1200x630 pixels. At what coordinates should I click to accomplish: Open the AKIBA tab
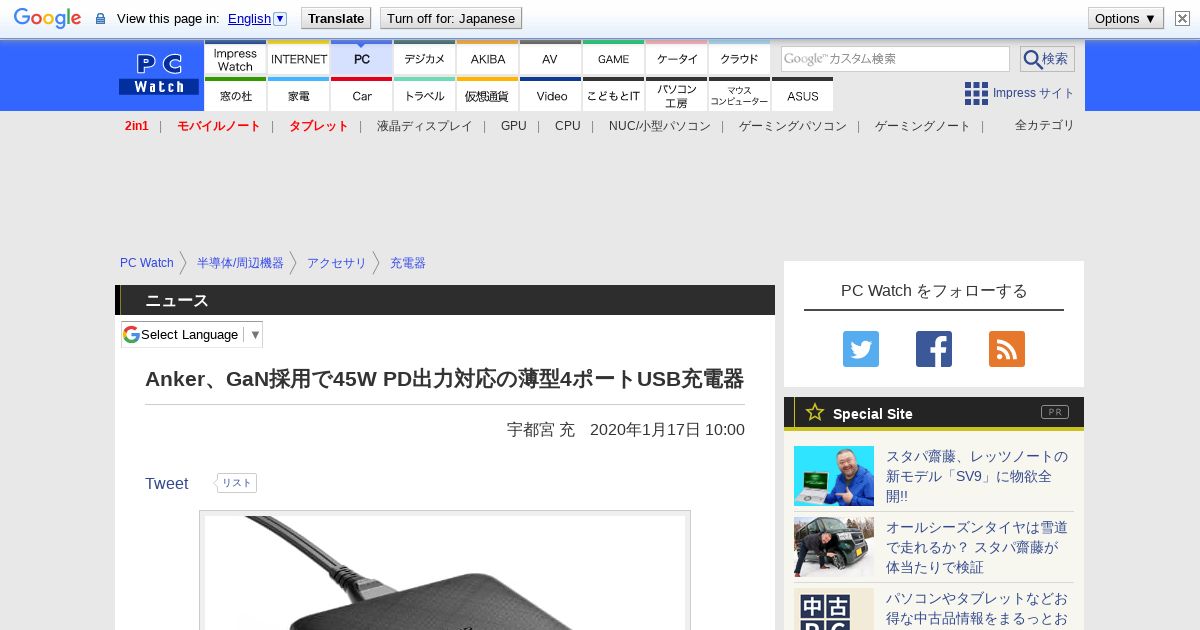[x=488, y=58]
